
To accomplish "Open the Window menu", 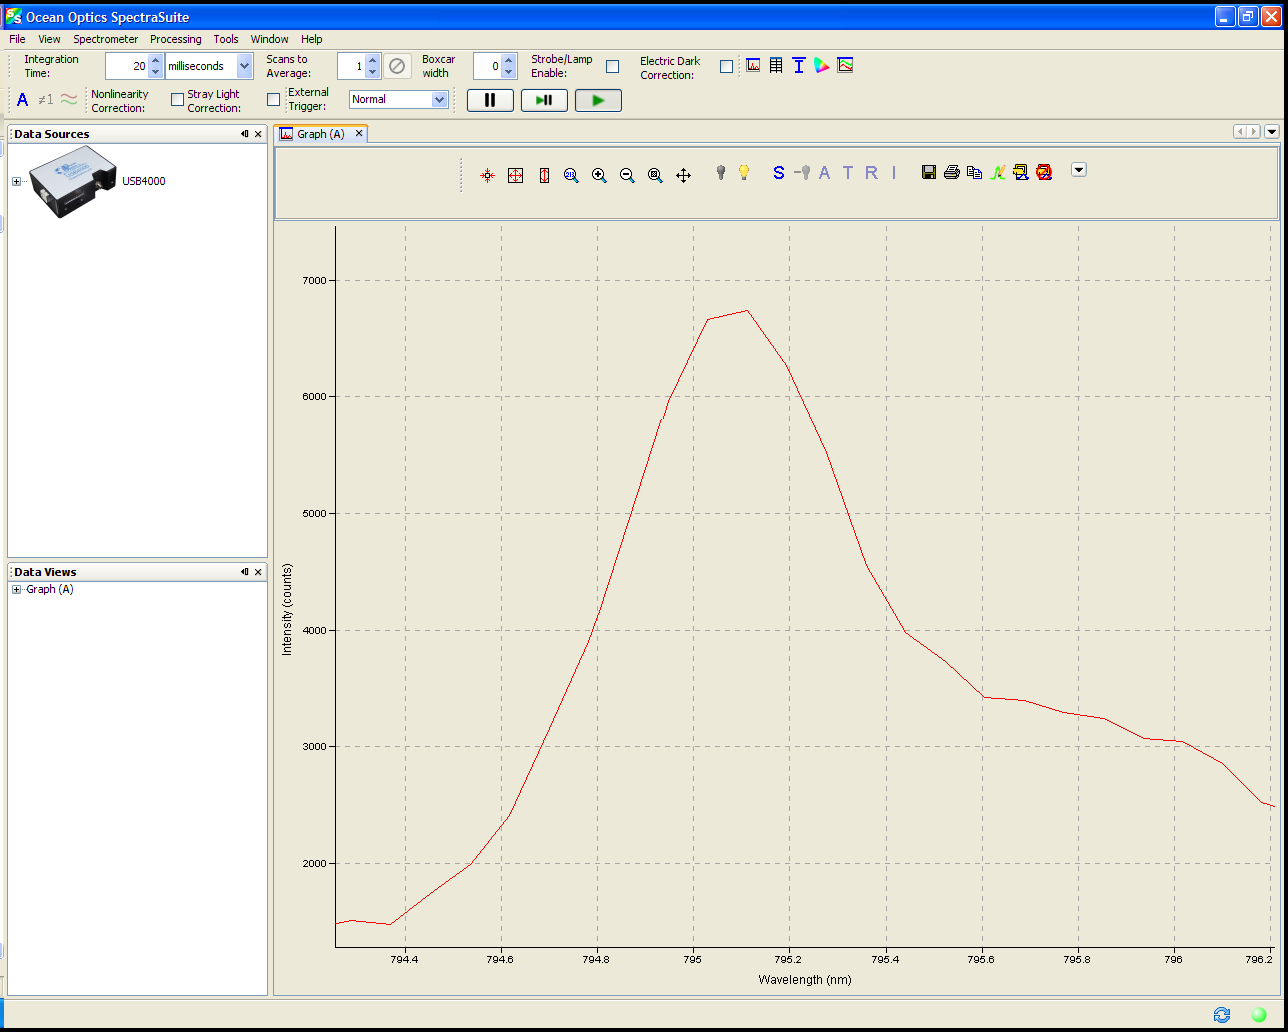I will (x=269, y=39).
